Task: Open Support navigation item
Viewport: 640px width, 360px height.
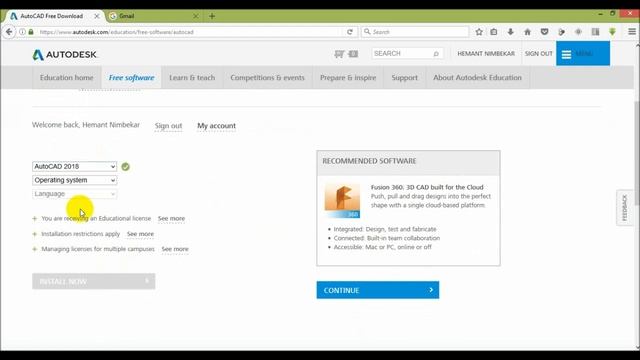Action: tap(404, 78)
